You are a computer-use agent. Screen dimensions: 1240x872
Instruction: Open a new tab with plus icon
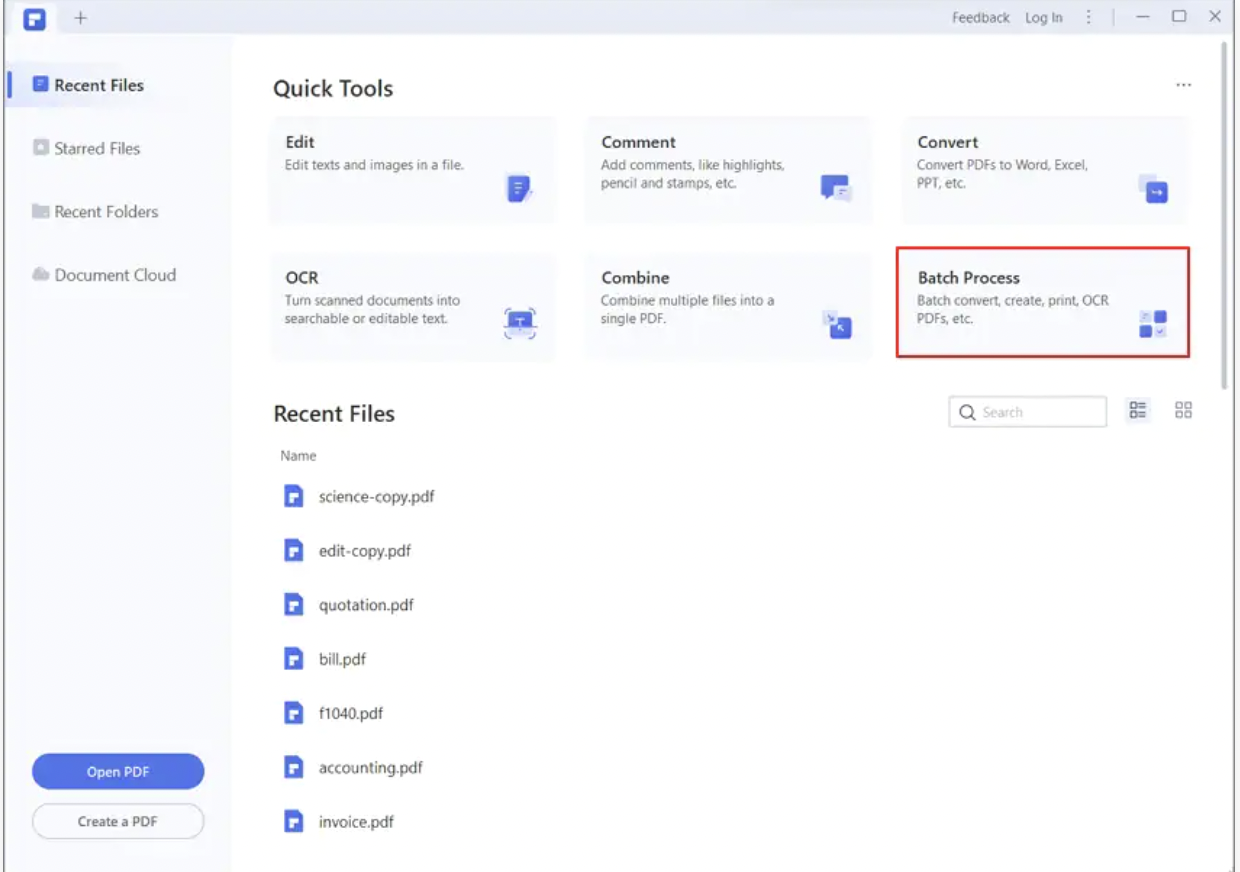(x=81, y=18)
